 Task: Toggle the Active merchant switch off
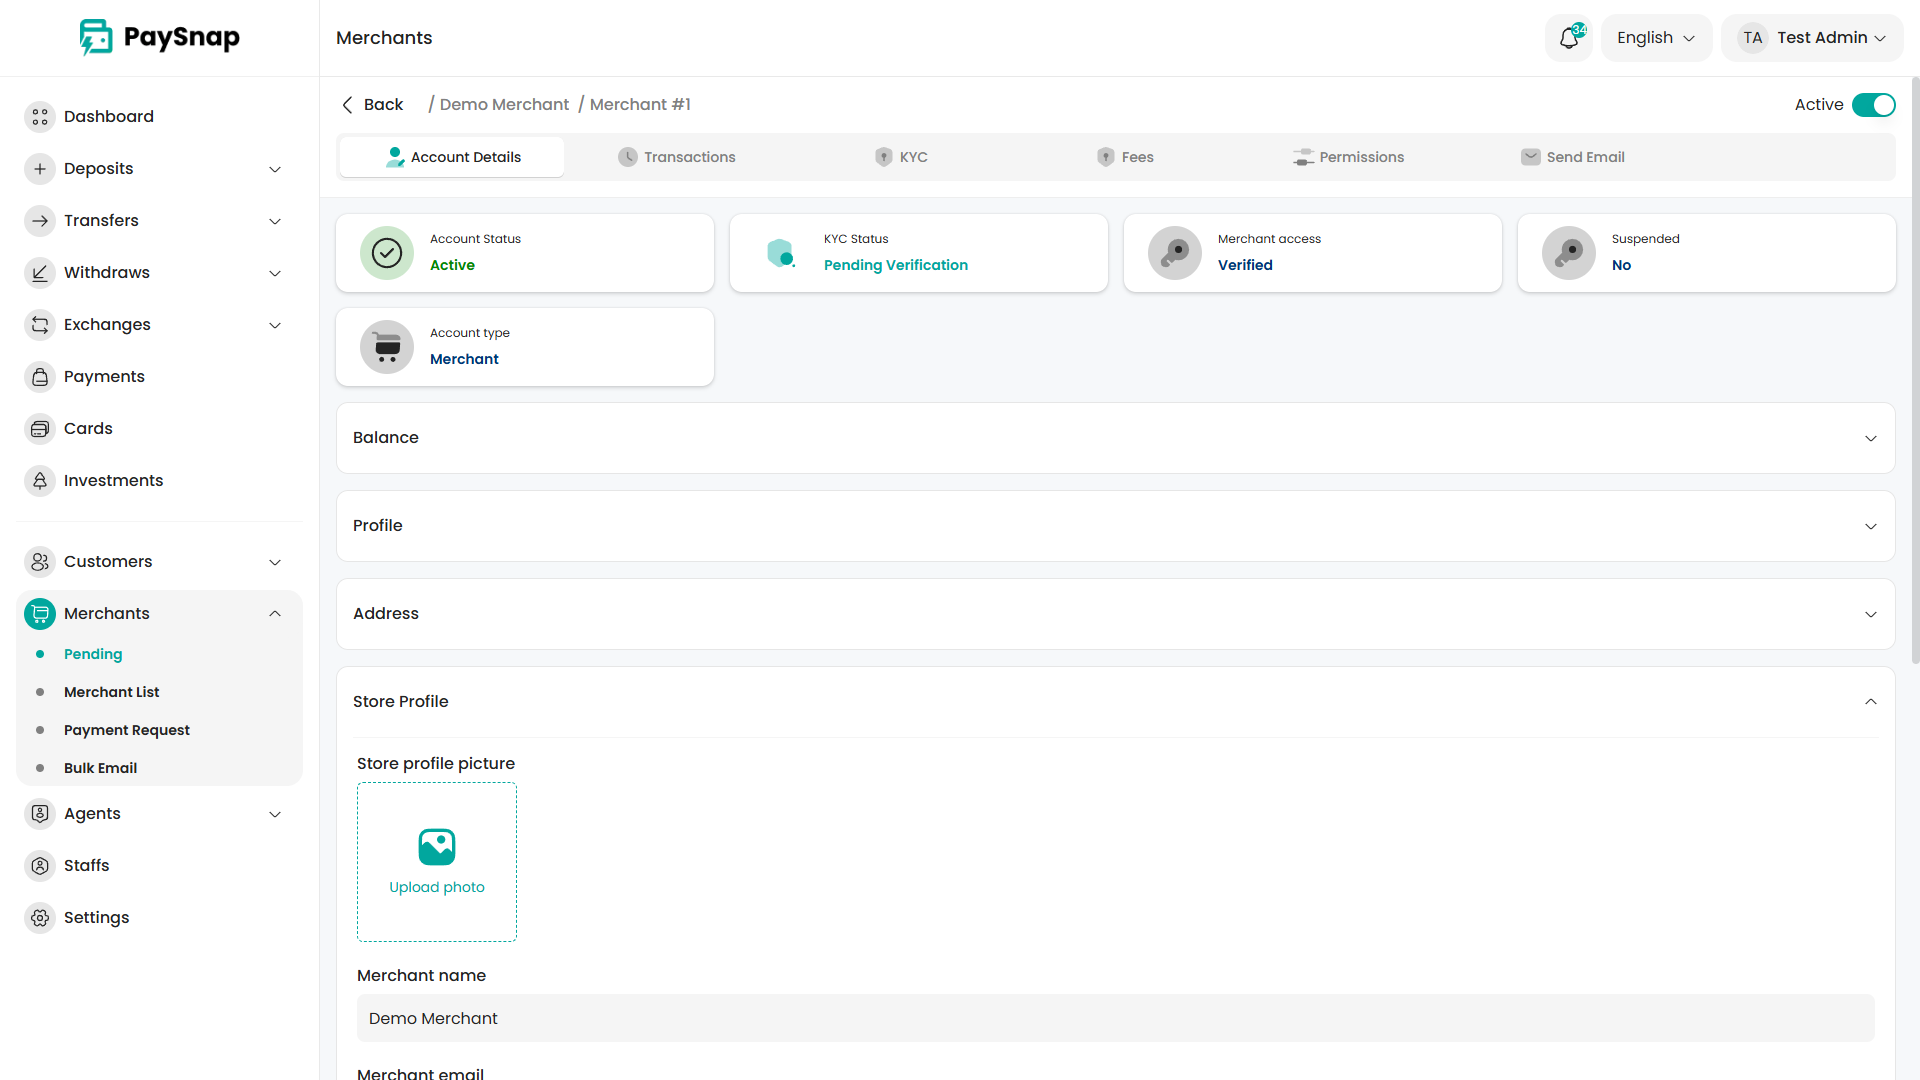(1873, 105)
